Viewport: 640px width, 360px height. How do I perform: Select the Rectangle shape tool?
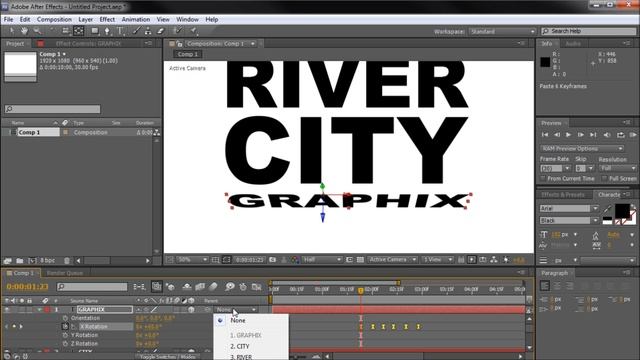[x=95, y=31]
